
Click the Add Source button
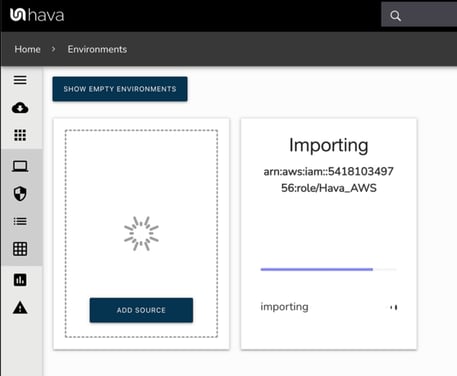pyautogui.click(x=141, y=310)
